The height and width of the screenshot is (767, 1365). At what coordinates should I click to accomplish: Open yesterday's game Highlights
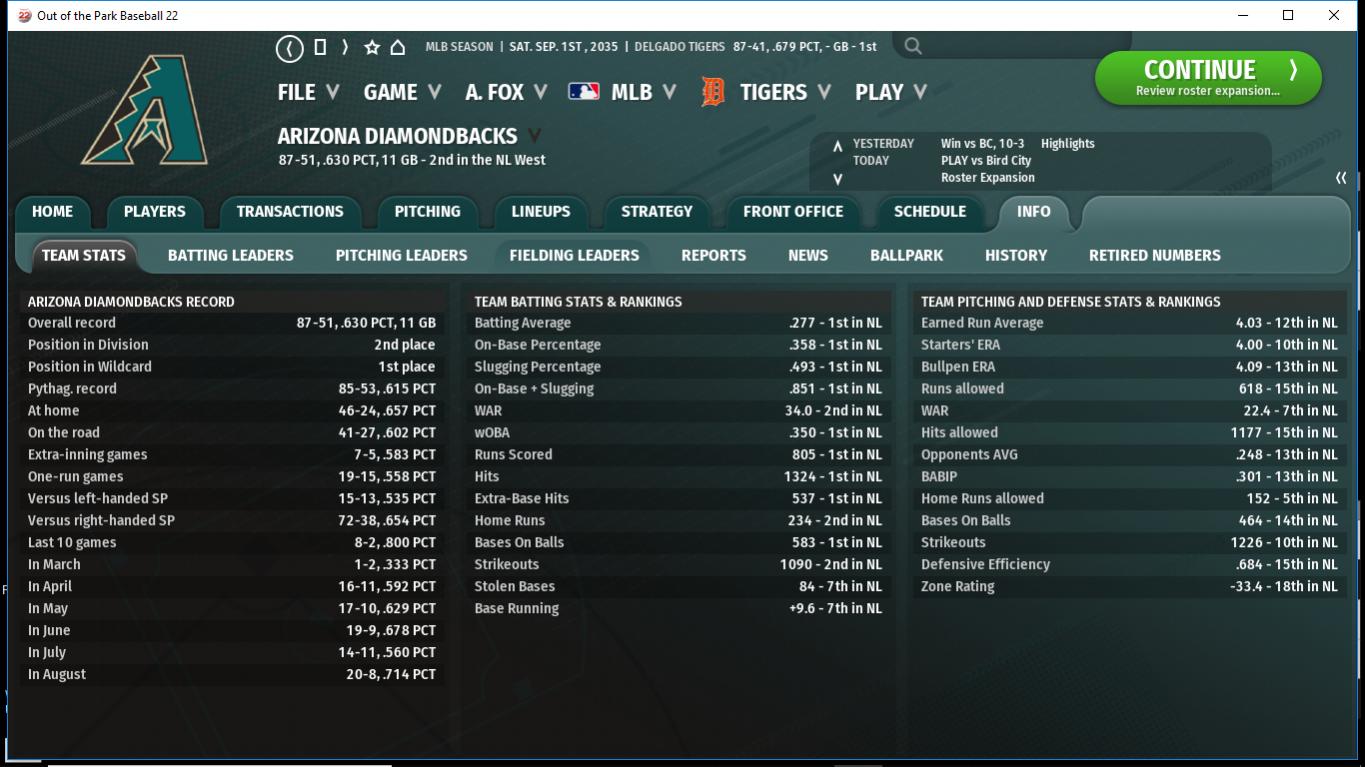tap(1068, 144)
